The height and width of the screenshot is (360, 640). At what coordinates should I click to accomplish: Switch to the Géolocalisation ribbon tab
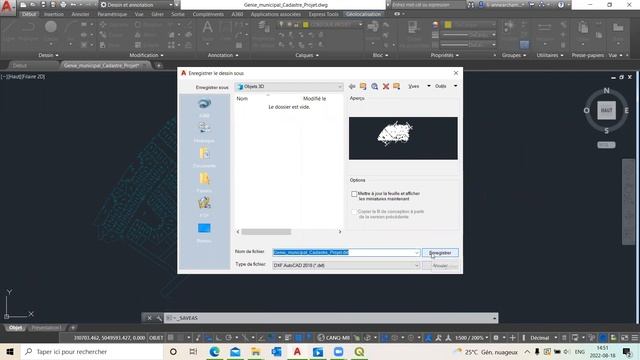tap(363, 14)
